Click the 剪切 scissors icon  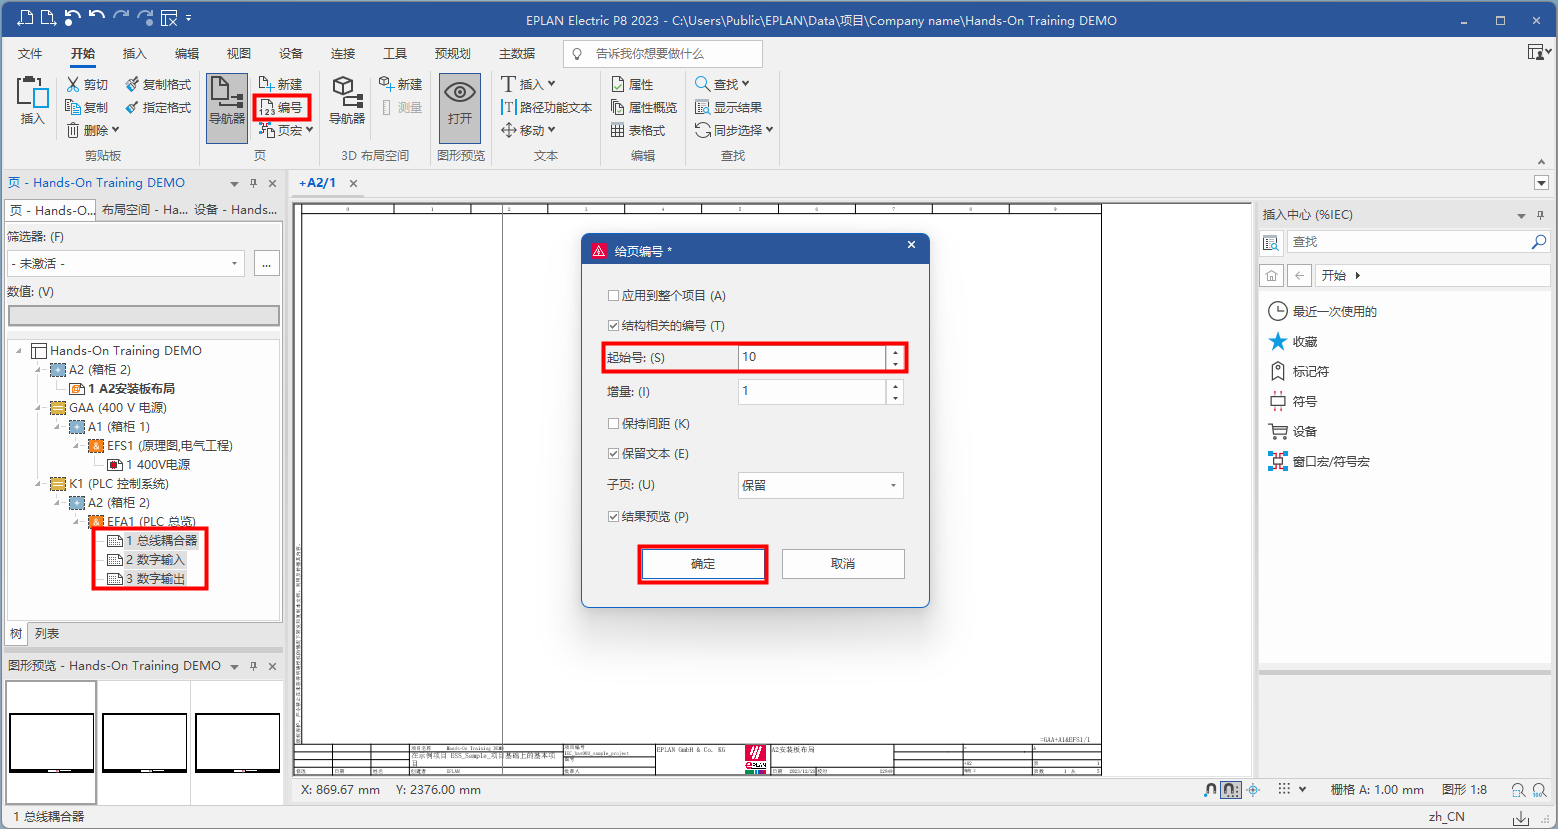click(74, 84)
